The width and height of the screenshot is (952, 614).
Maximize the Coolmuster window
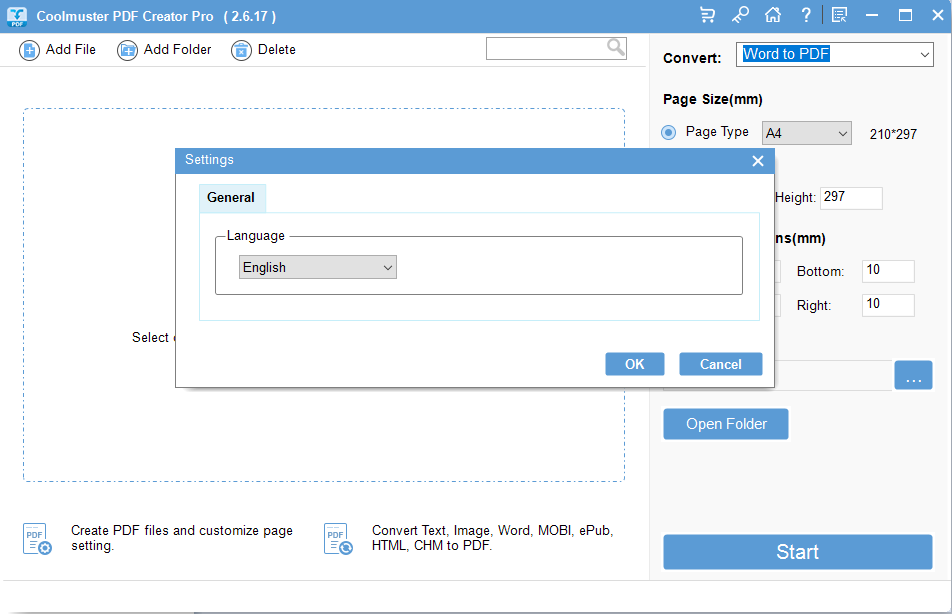click(x=905, y=15)
